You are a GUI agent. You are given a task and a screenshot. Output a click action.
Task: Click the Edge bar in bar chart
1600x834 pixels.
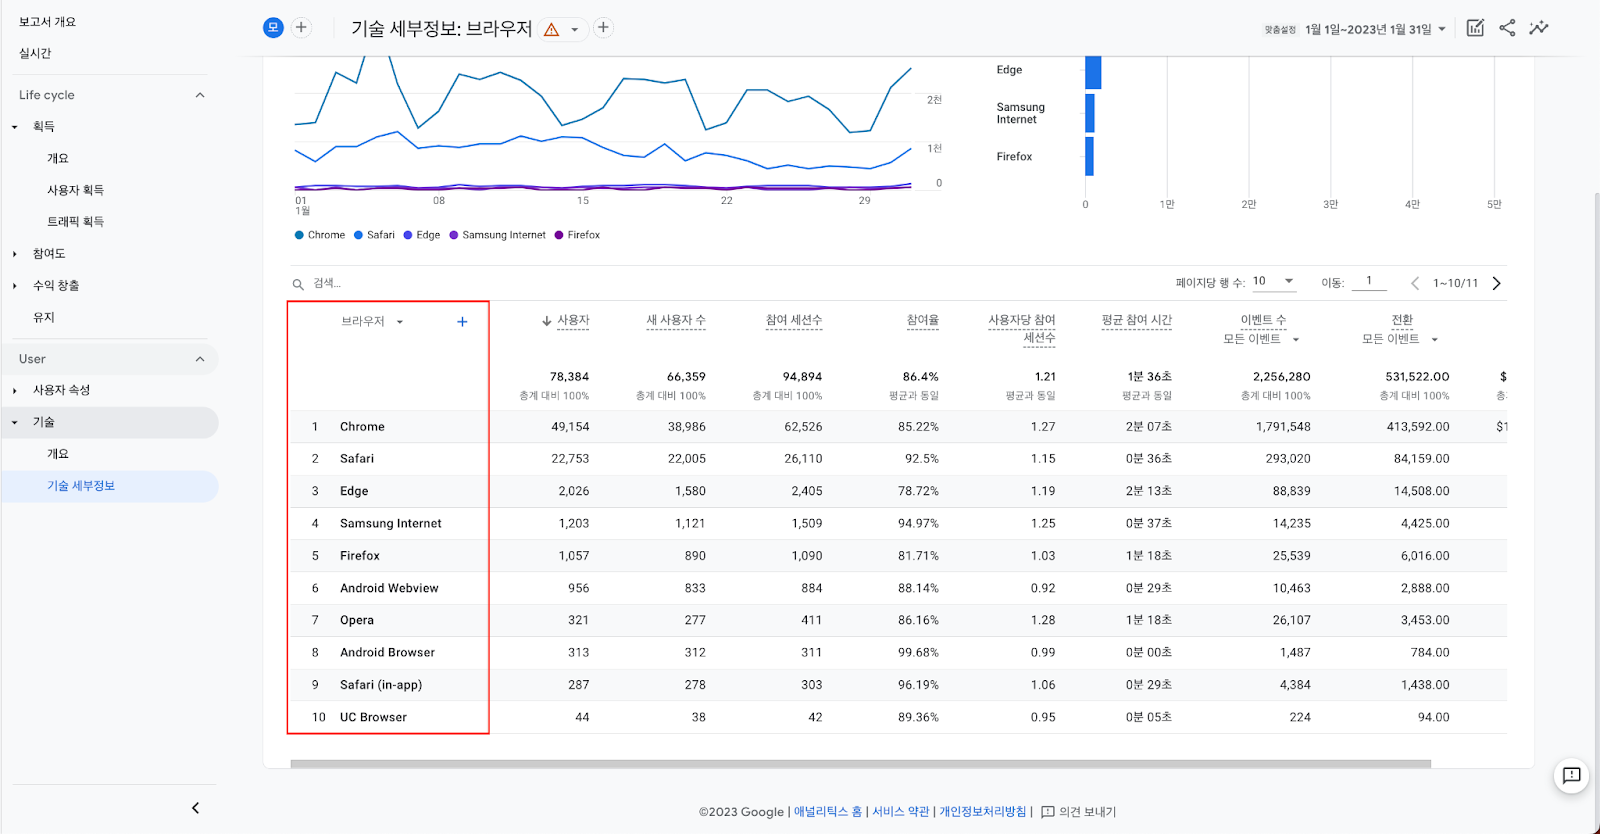1093,72
